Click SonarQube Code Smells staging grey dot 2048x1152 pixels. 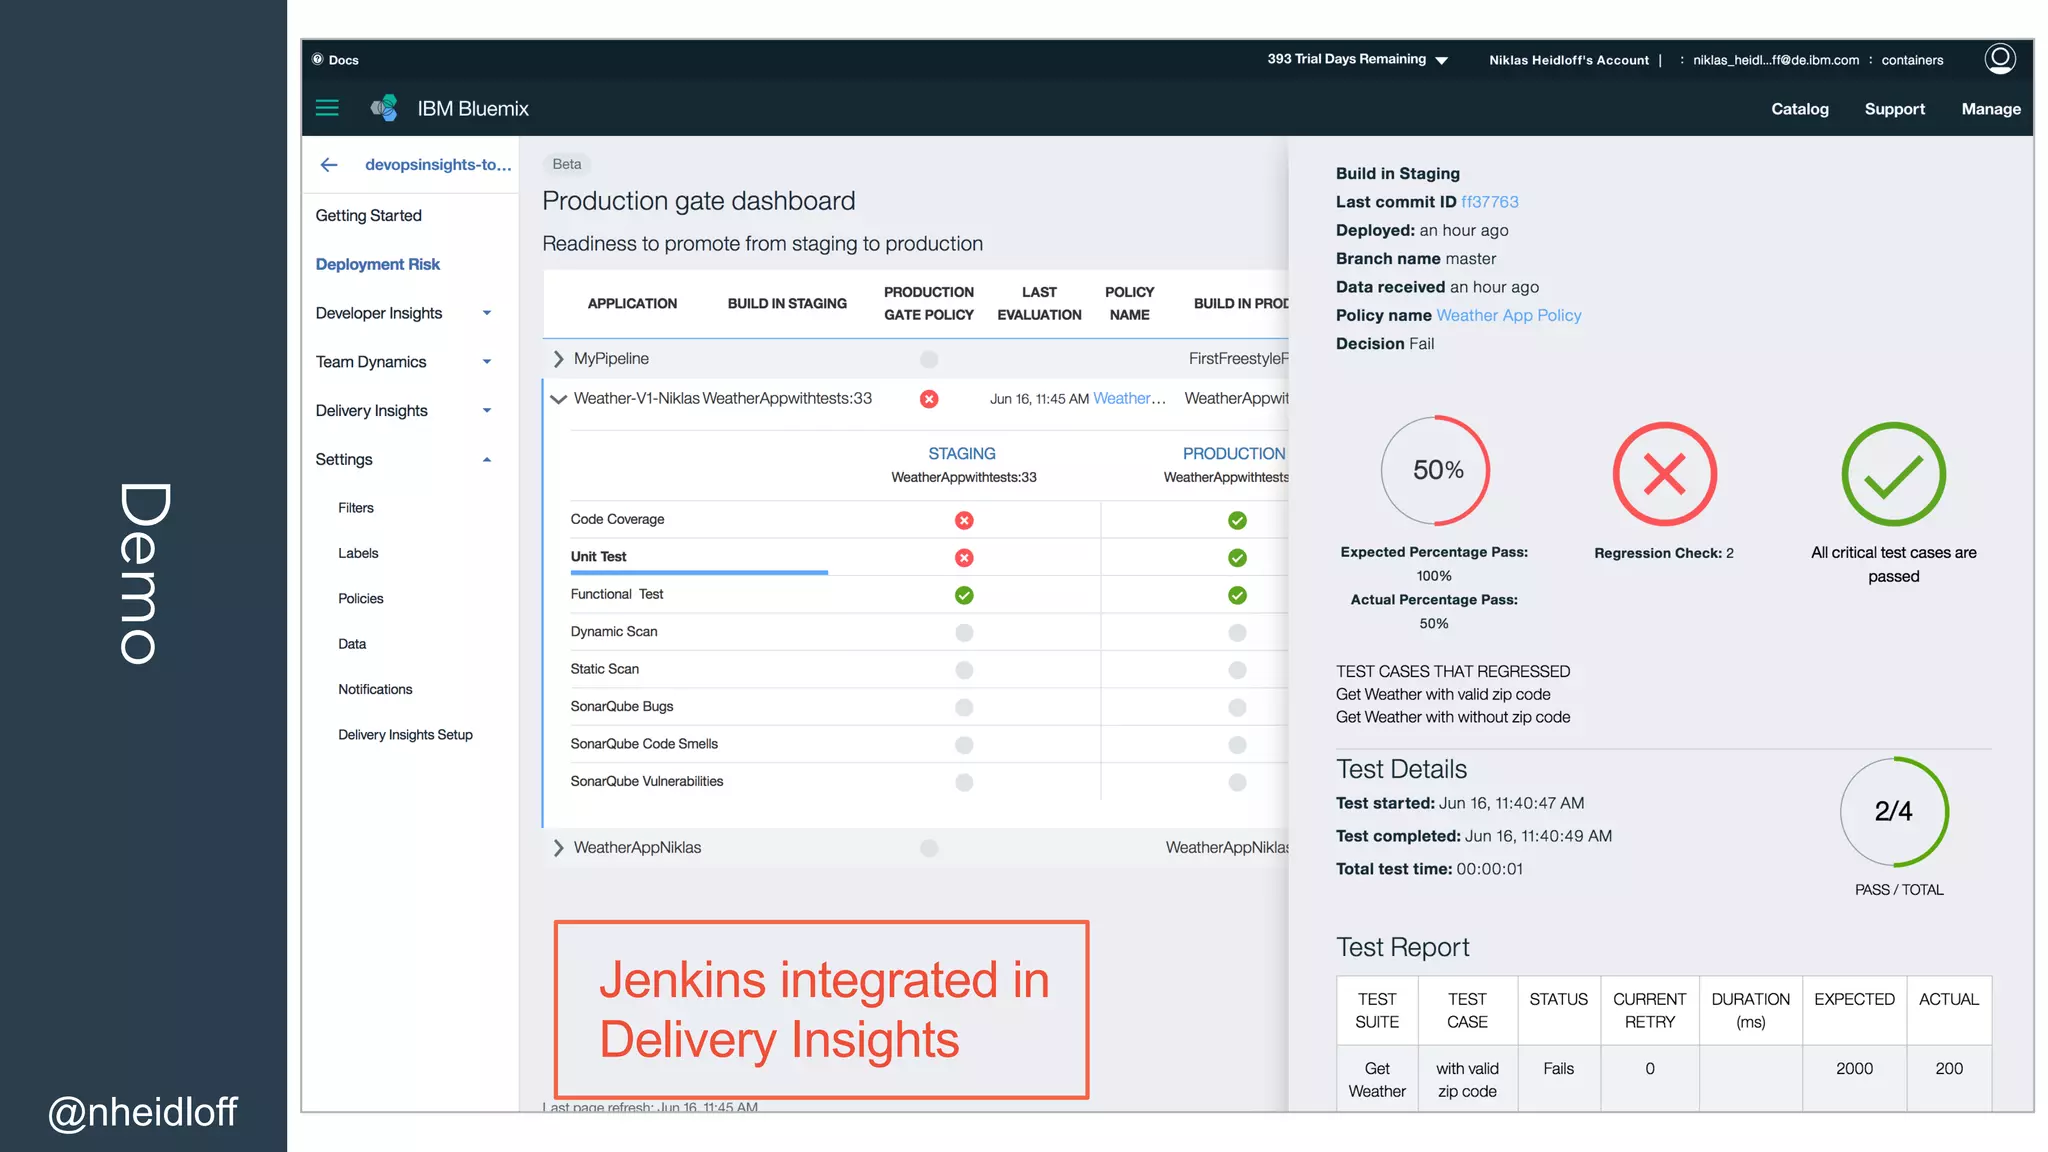[964, 745]
